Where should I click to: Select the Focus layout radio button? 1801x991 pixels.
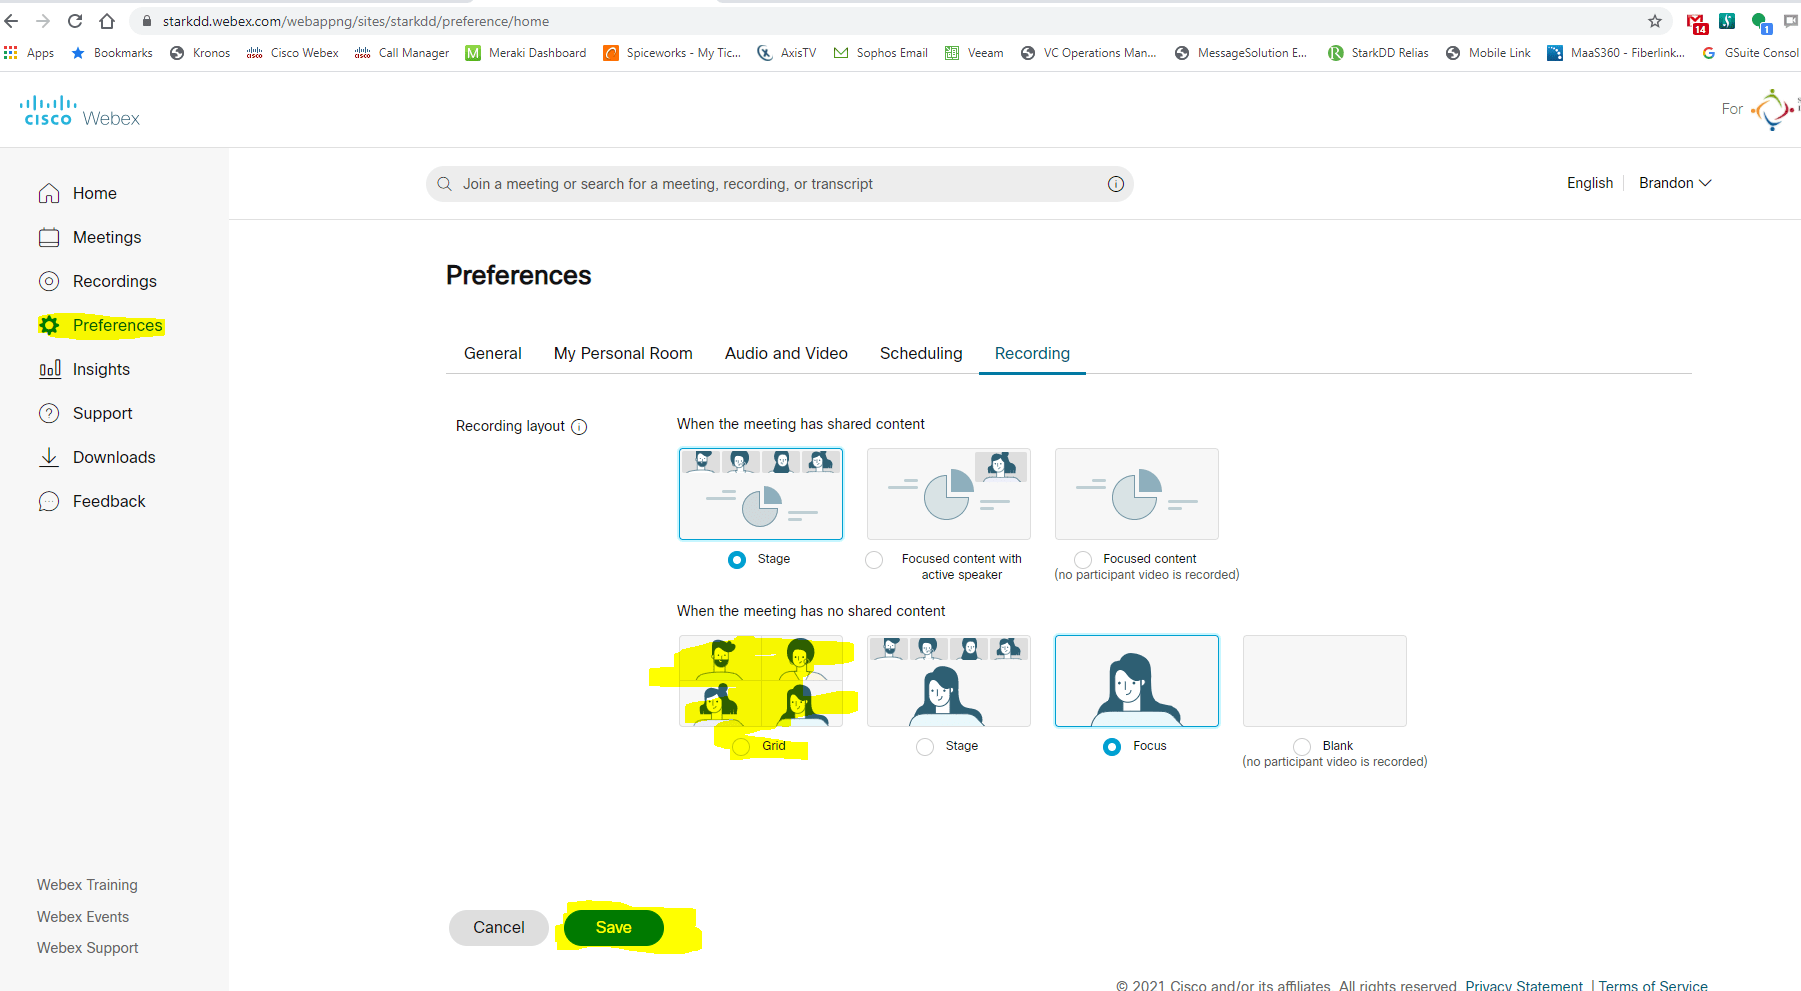click(1112, 747)
